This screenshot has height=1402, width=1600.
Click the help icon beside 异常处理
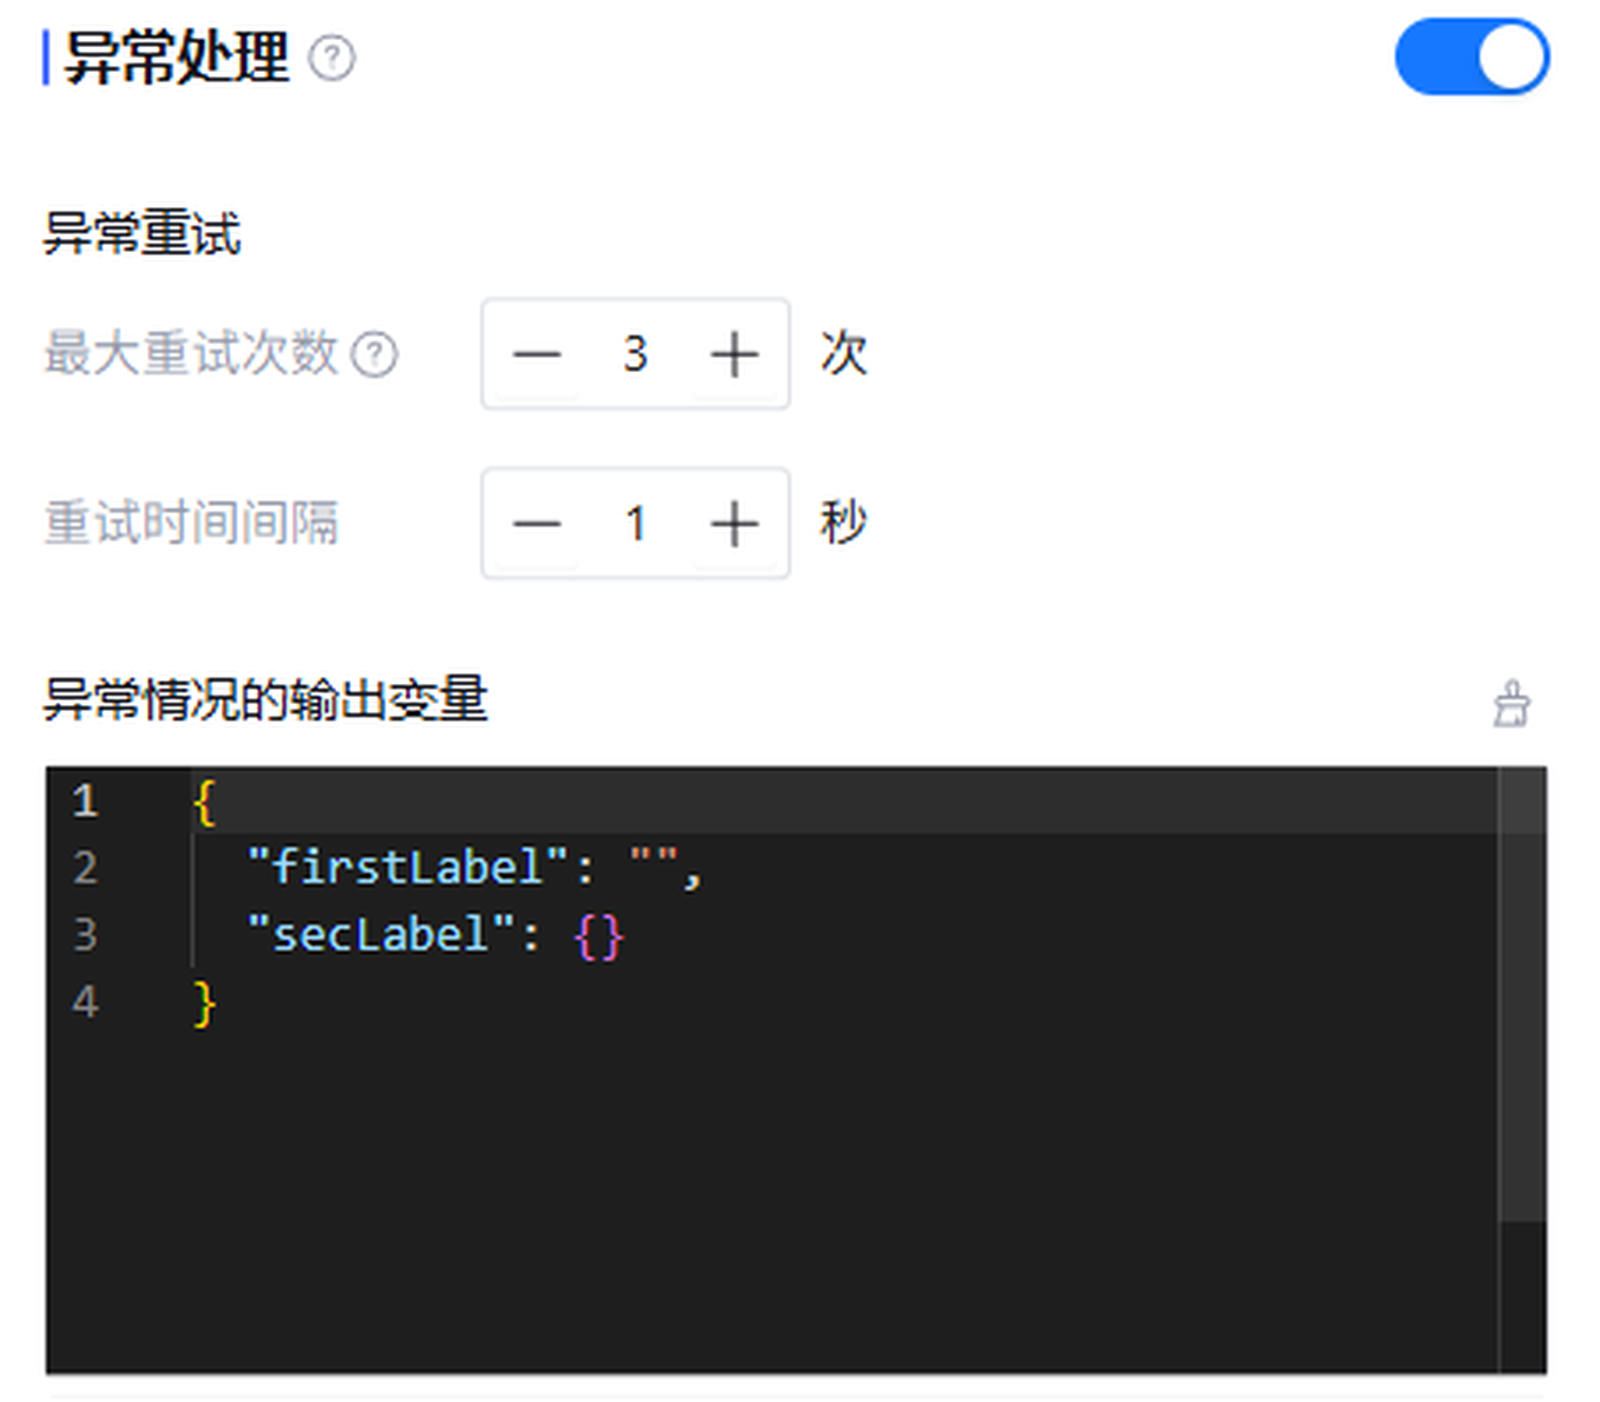331,58
